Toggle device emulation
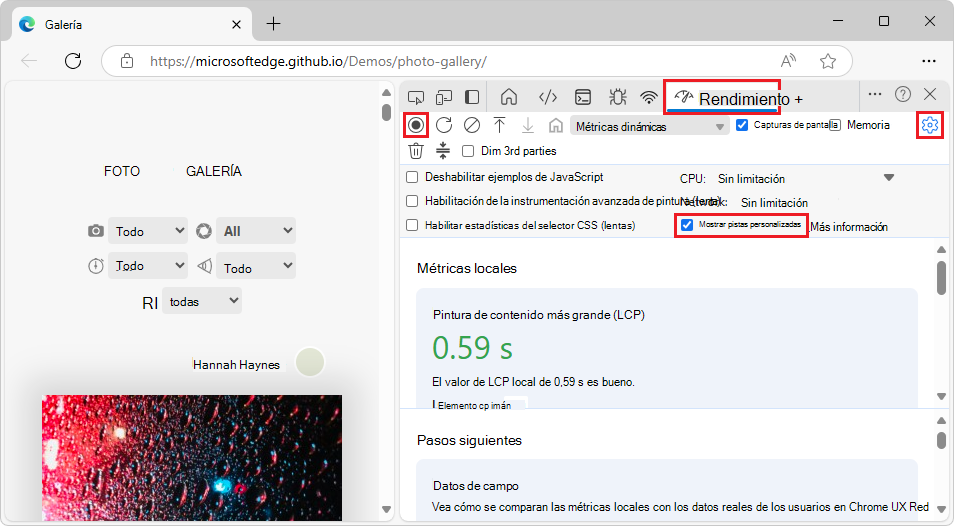 [444, 97]
